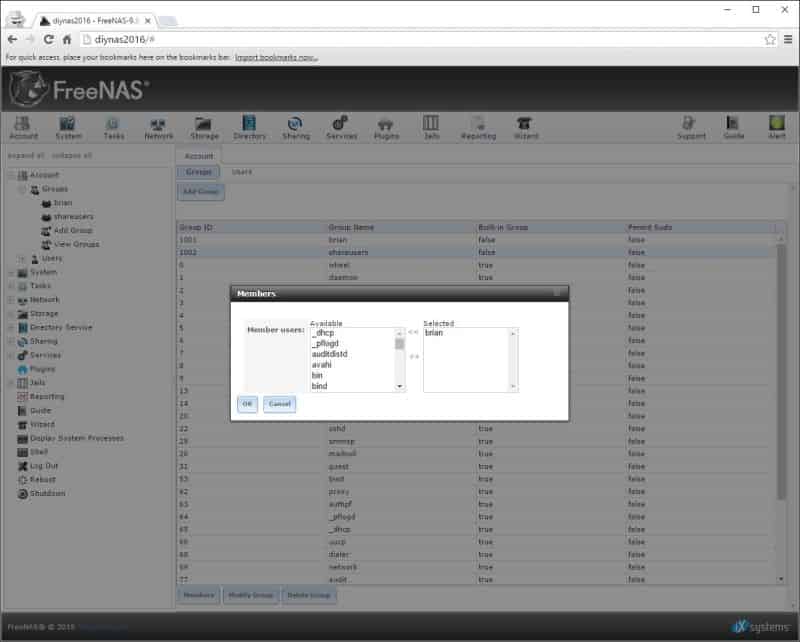
Task: Add user with the >> arrow button
Action: click(x=414, y=356)
